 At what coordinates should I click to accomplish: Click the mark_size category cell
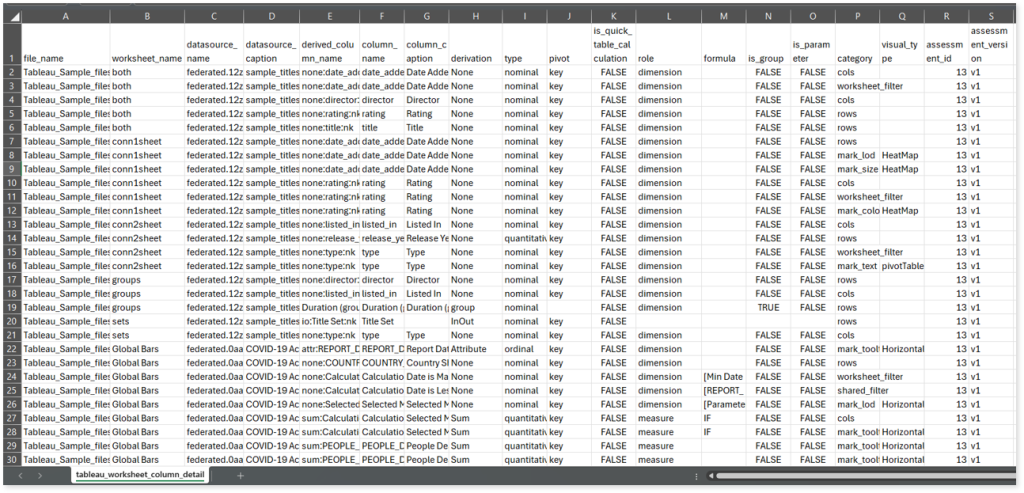tap(857, 169)
